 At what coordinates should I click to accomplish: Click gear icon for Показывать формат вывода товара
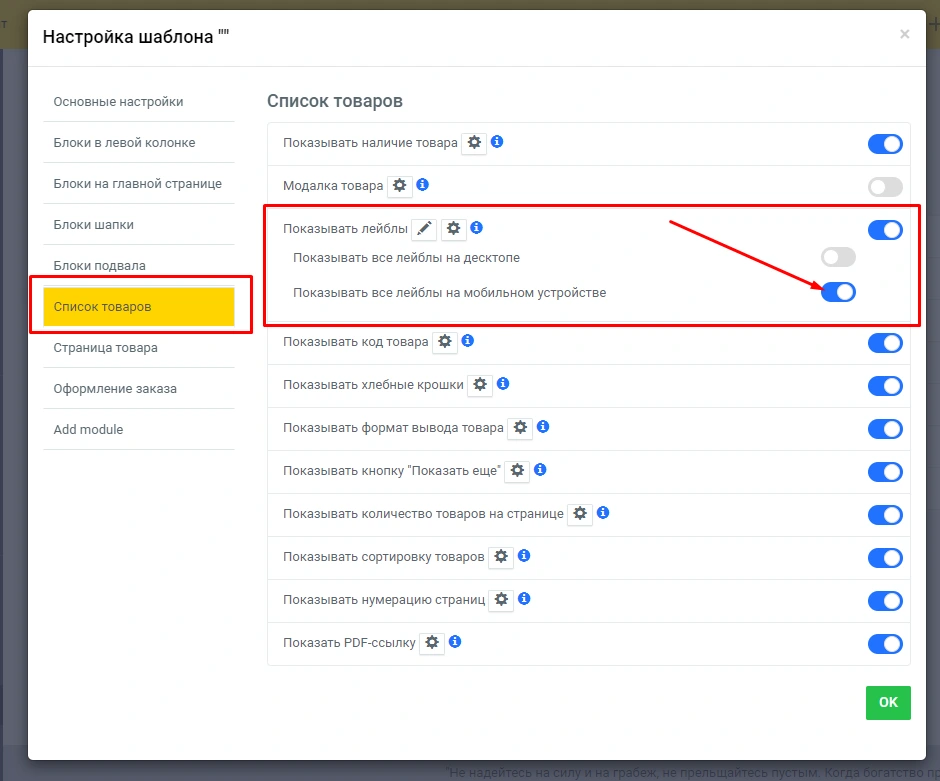(520, 427)
